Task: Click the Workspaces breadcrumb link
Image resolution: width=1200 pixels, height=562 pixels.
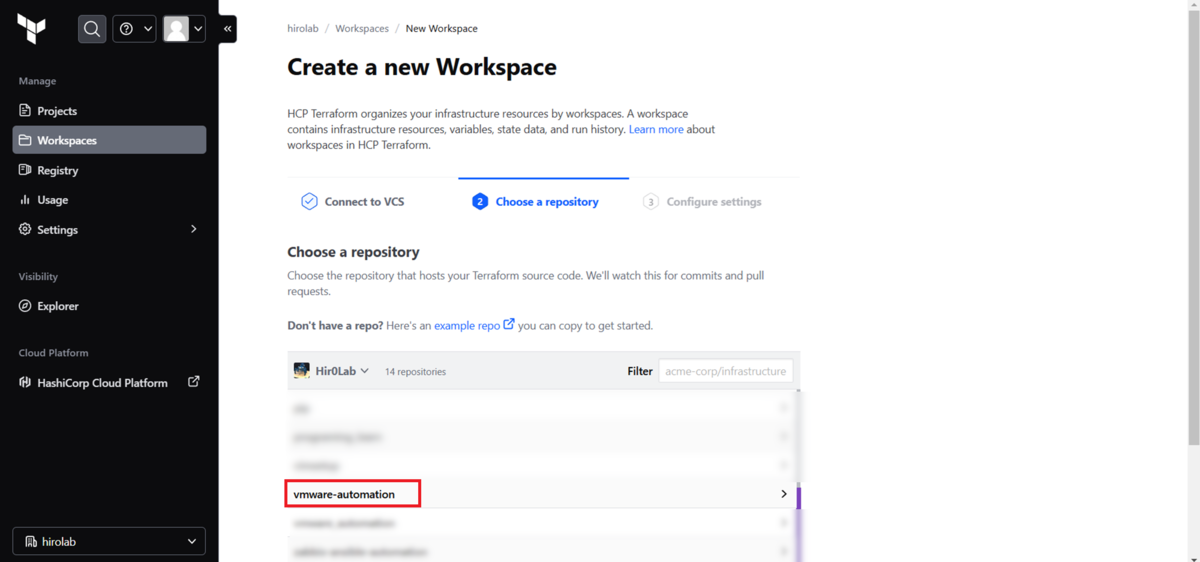Action: (x=362, y=29)
